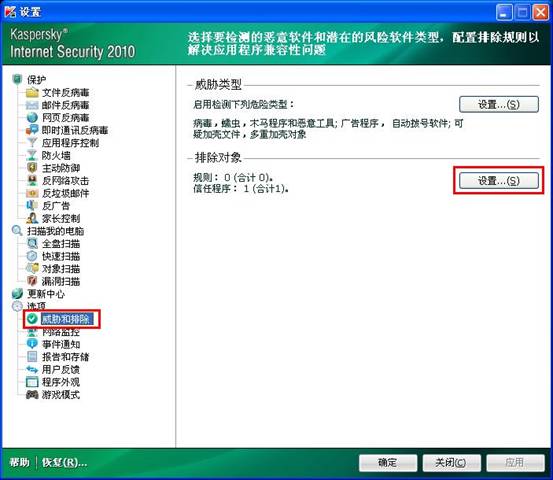
Task: Click the 文件反病毒 folder icon
Action: [x=32, y=92]
